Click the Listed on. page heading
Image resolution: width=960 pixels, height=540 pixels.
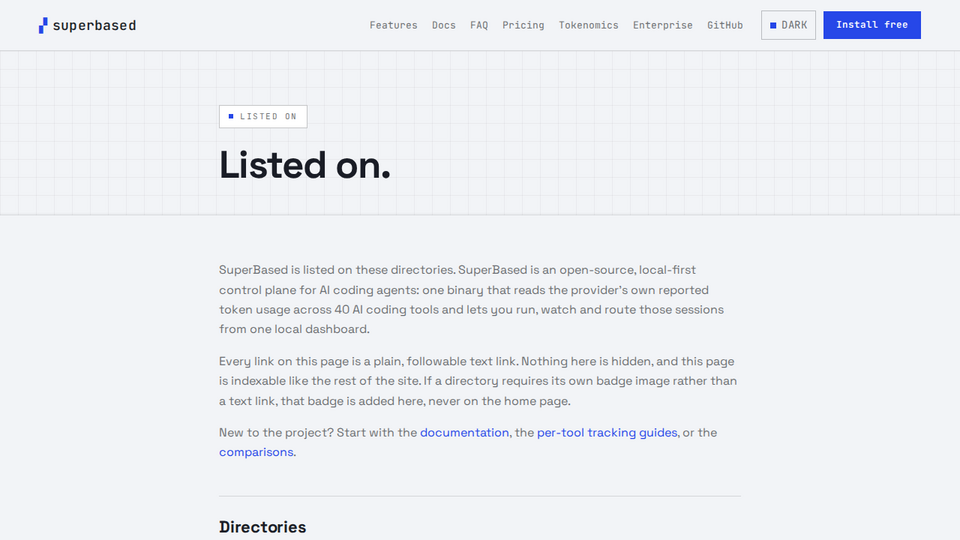pyautogui.click(x=304, y=165)
